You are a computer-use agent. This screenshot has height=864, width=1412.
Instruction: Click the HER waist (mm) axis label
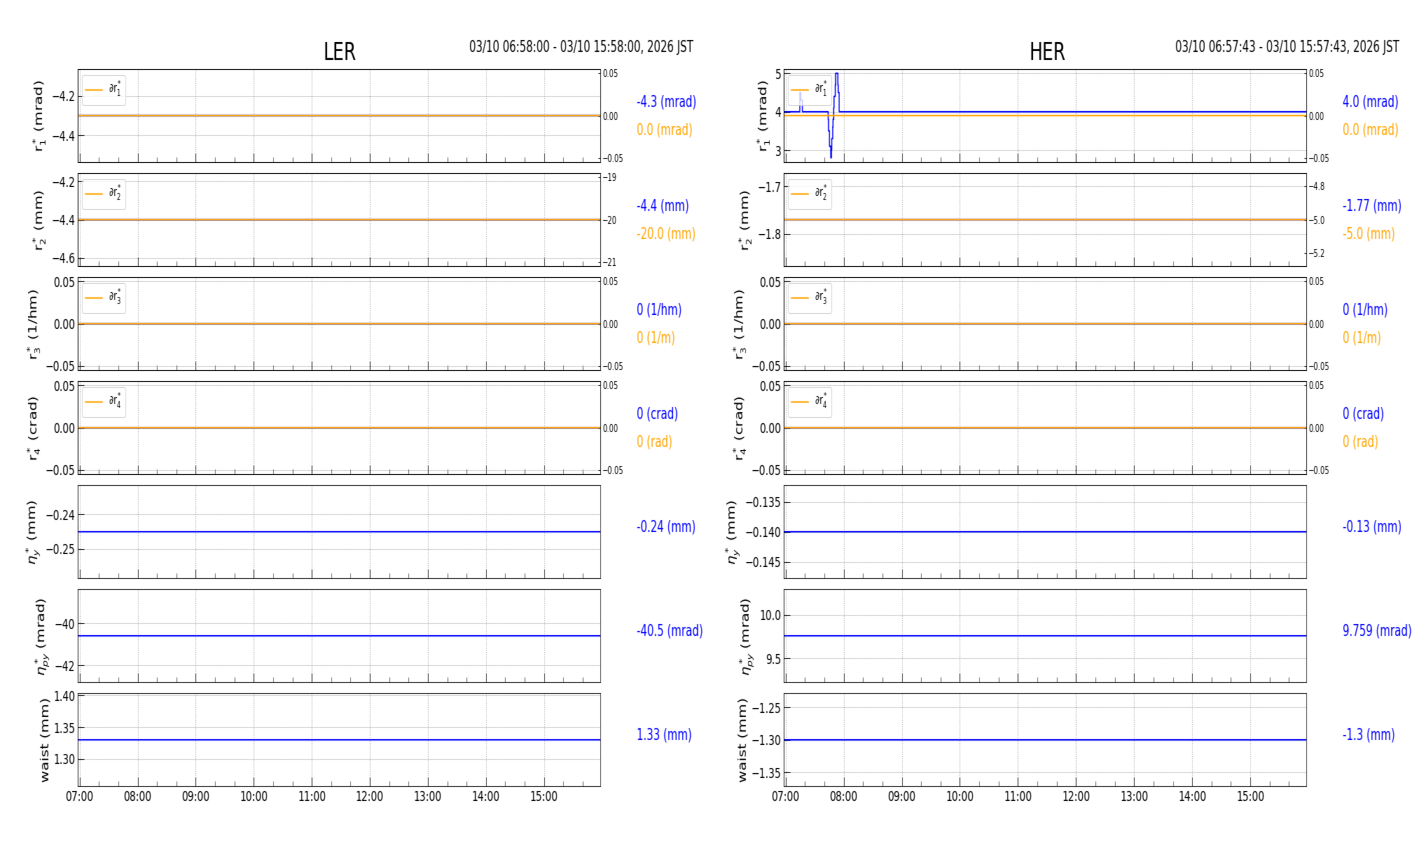(x=742, y=740)
